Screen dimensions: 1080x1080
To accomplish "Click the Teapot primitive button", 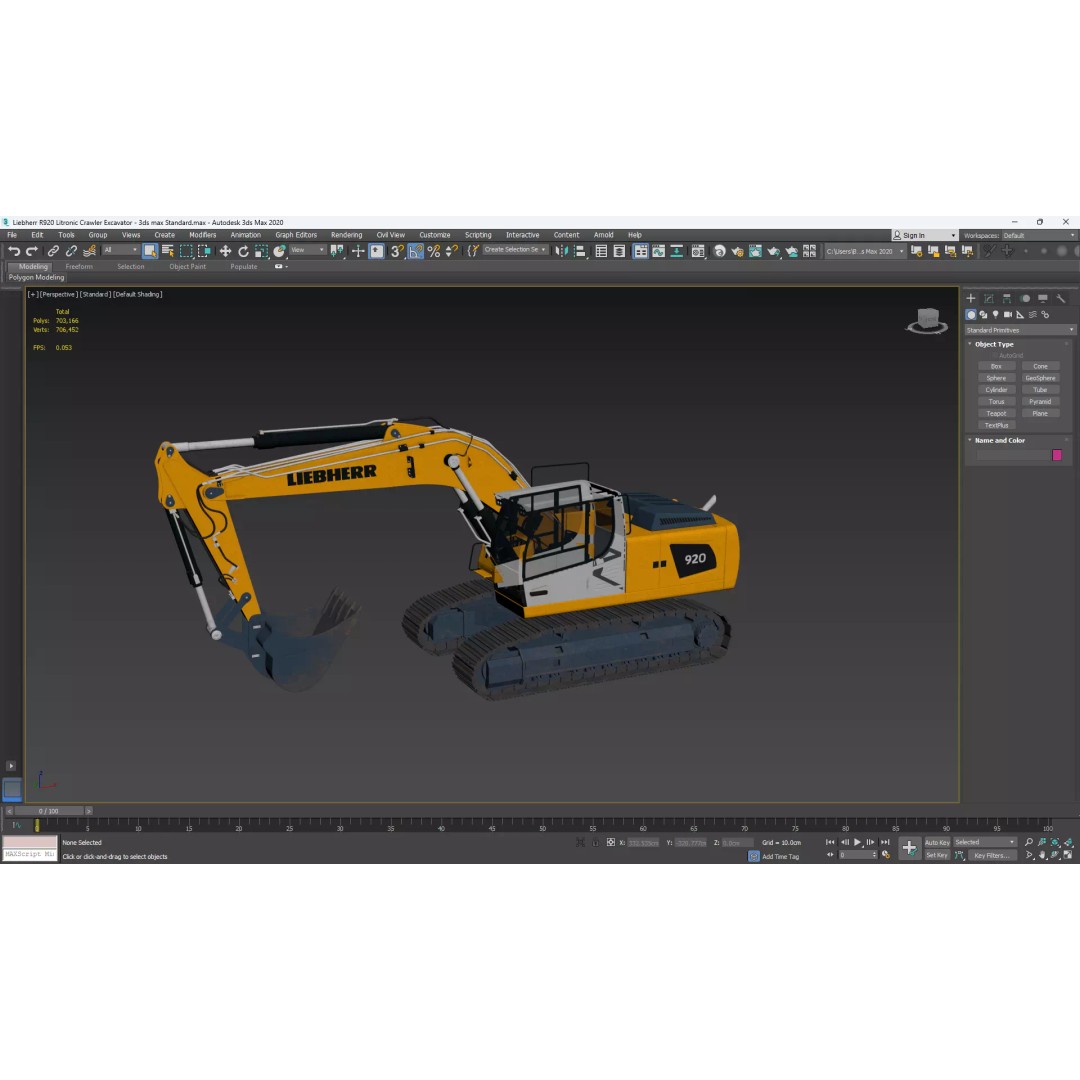I will coord(996,414).
